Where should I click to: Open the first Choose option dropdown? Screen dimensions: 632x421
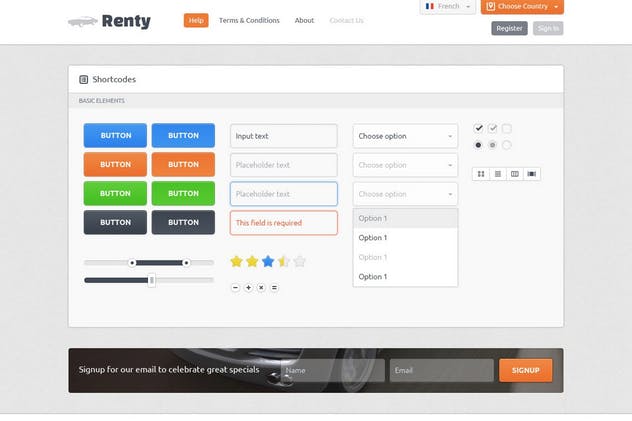click(405, 136)
